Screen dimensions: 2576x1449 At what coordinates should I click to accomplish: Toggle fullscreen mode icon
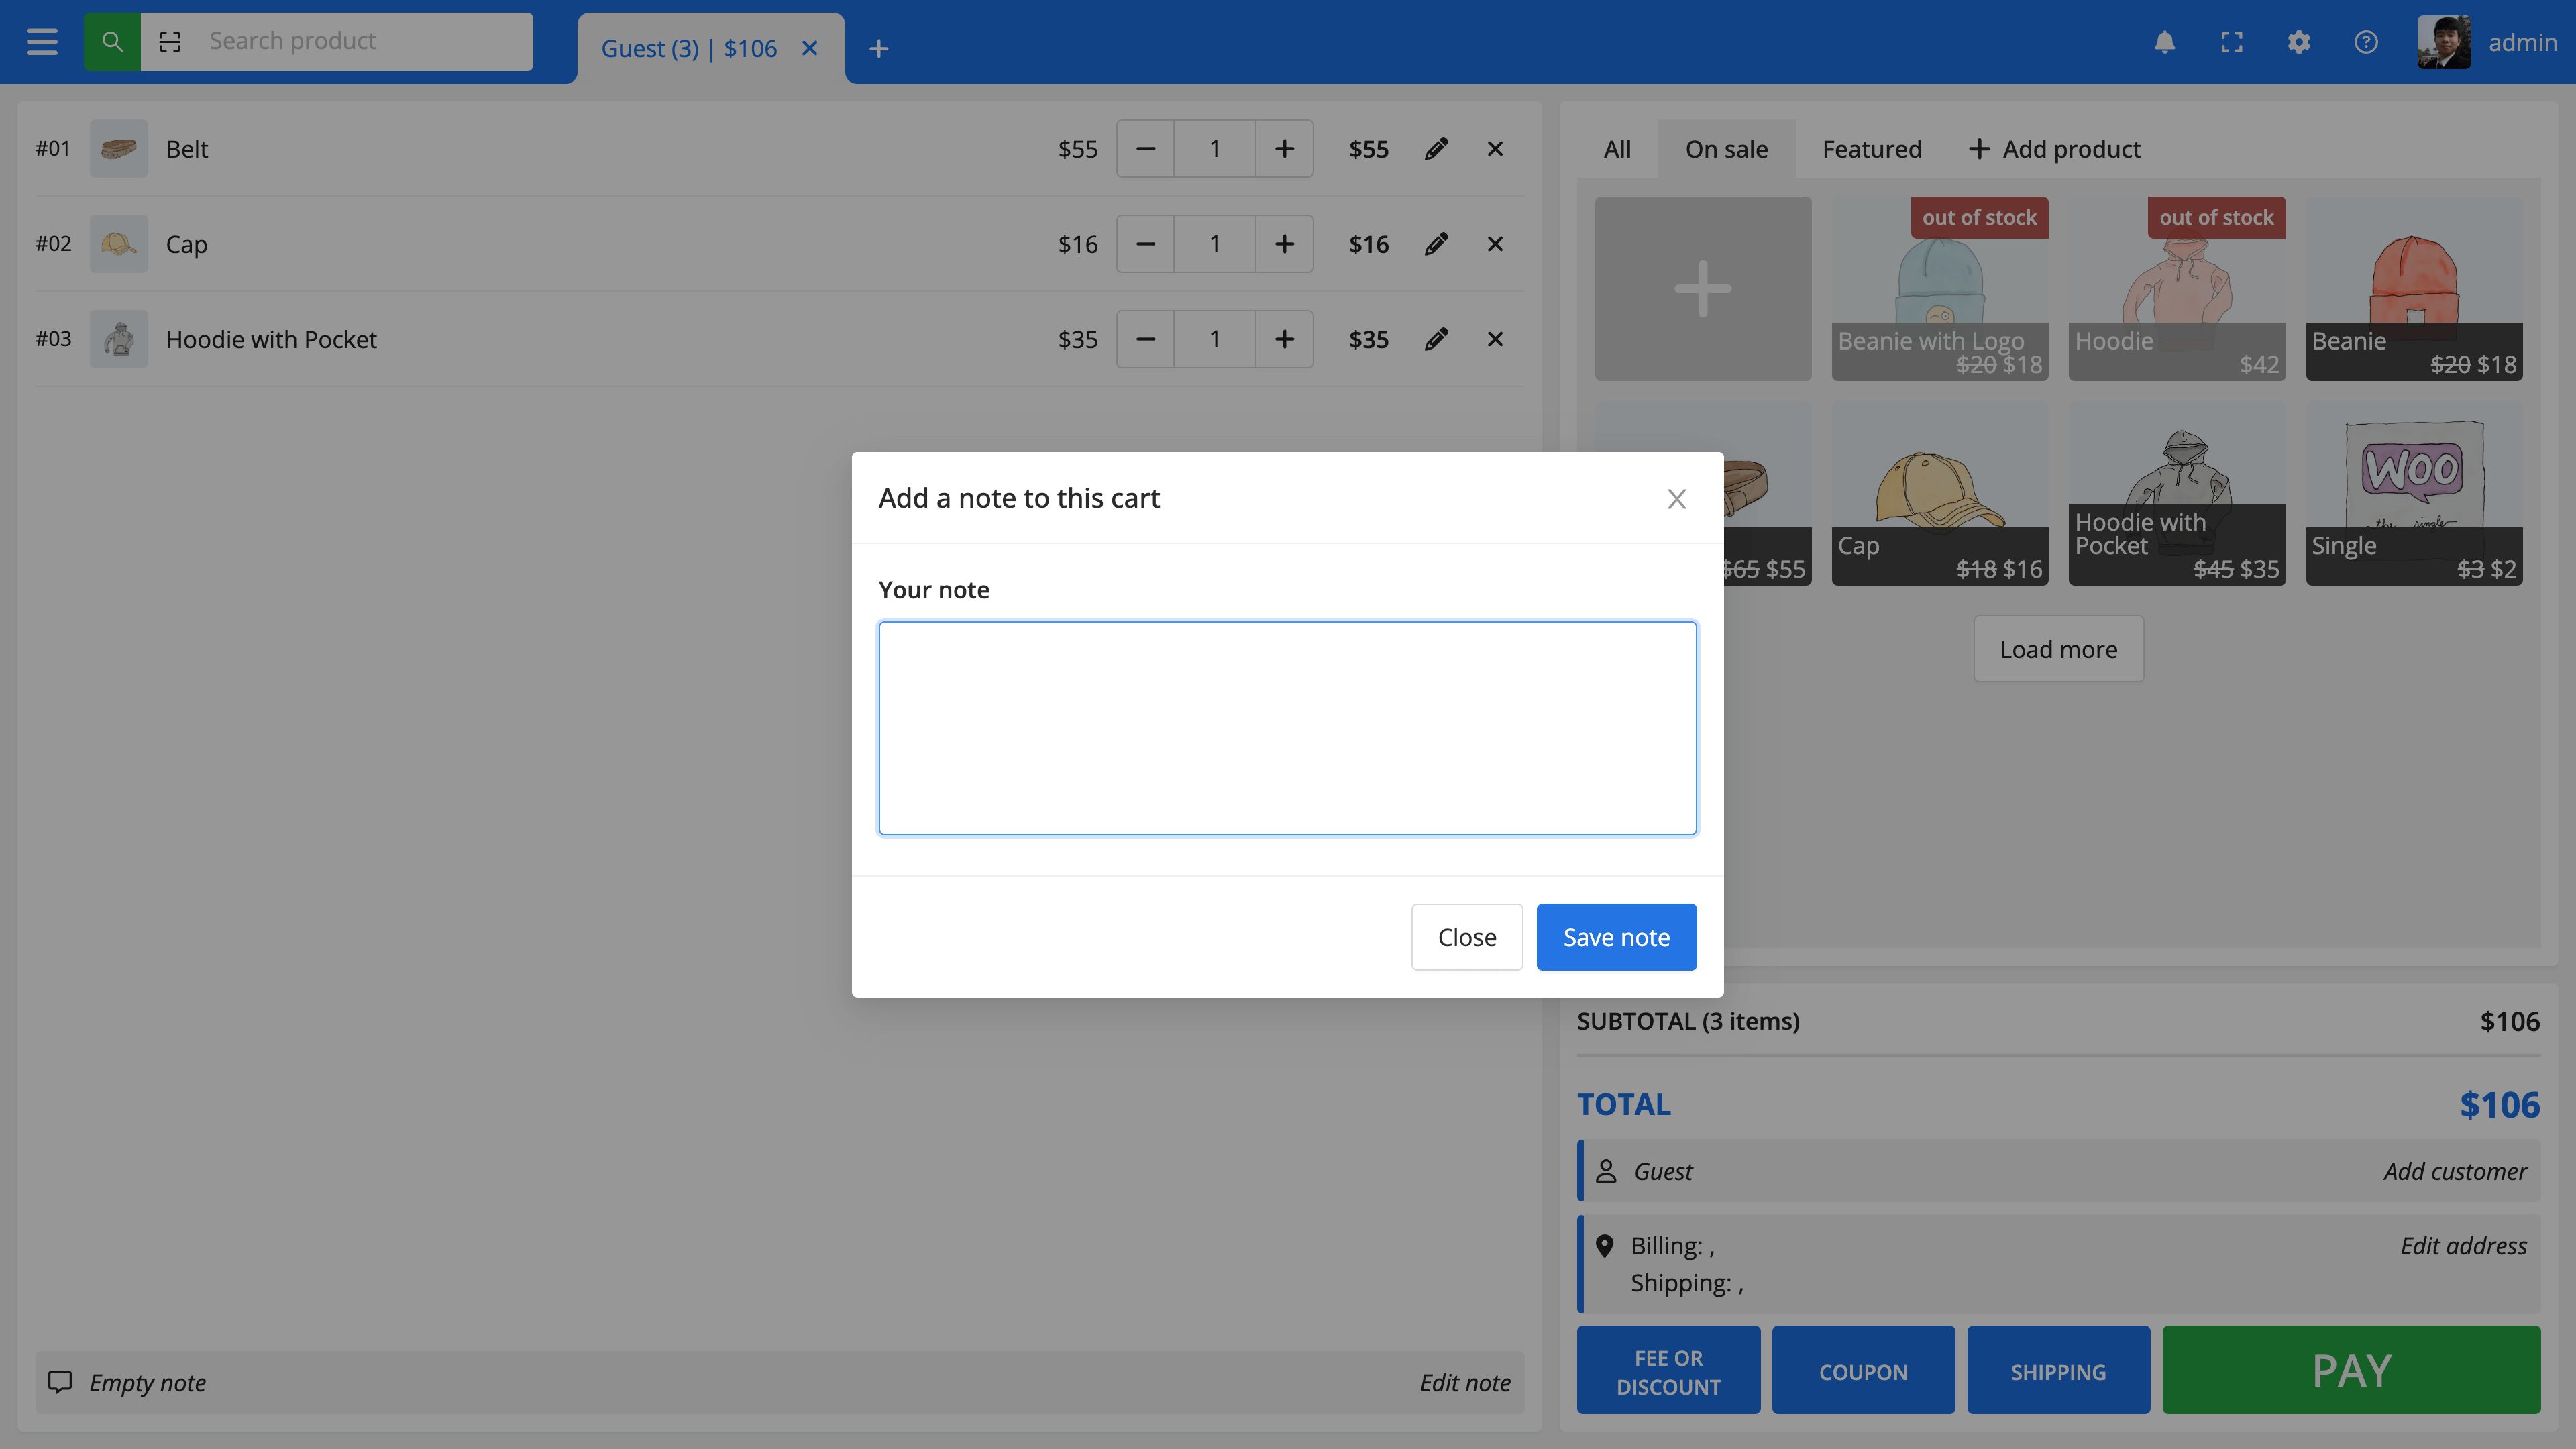point(2231,42)
